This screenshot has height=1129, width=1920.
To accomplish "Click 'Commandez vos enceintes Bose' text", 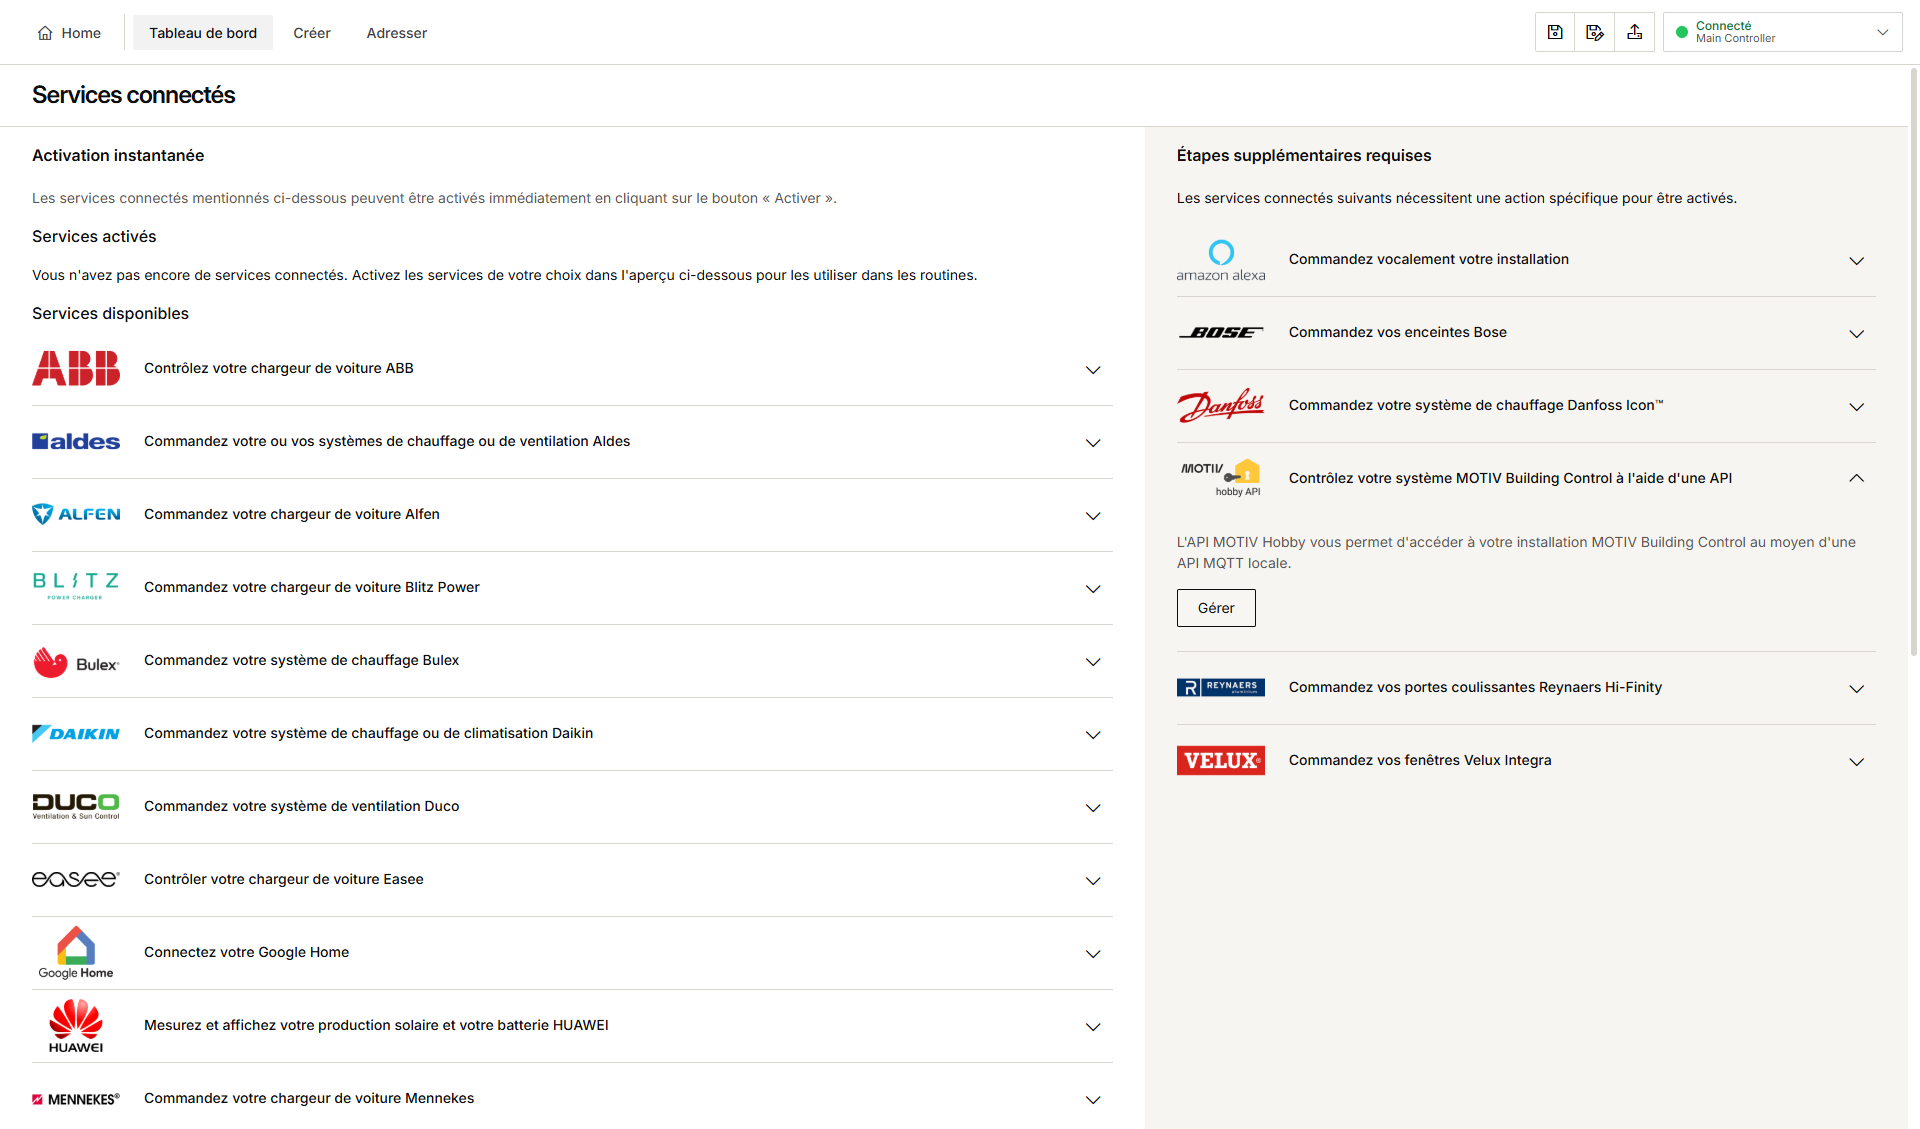I will [1398, 332].
